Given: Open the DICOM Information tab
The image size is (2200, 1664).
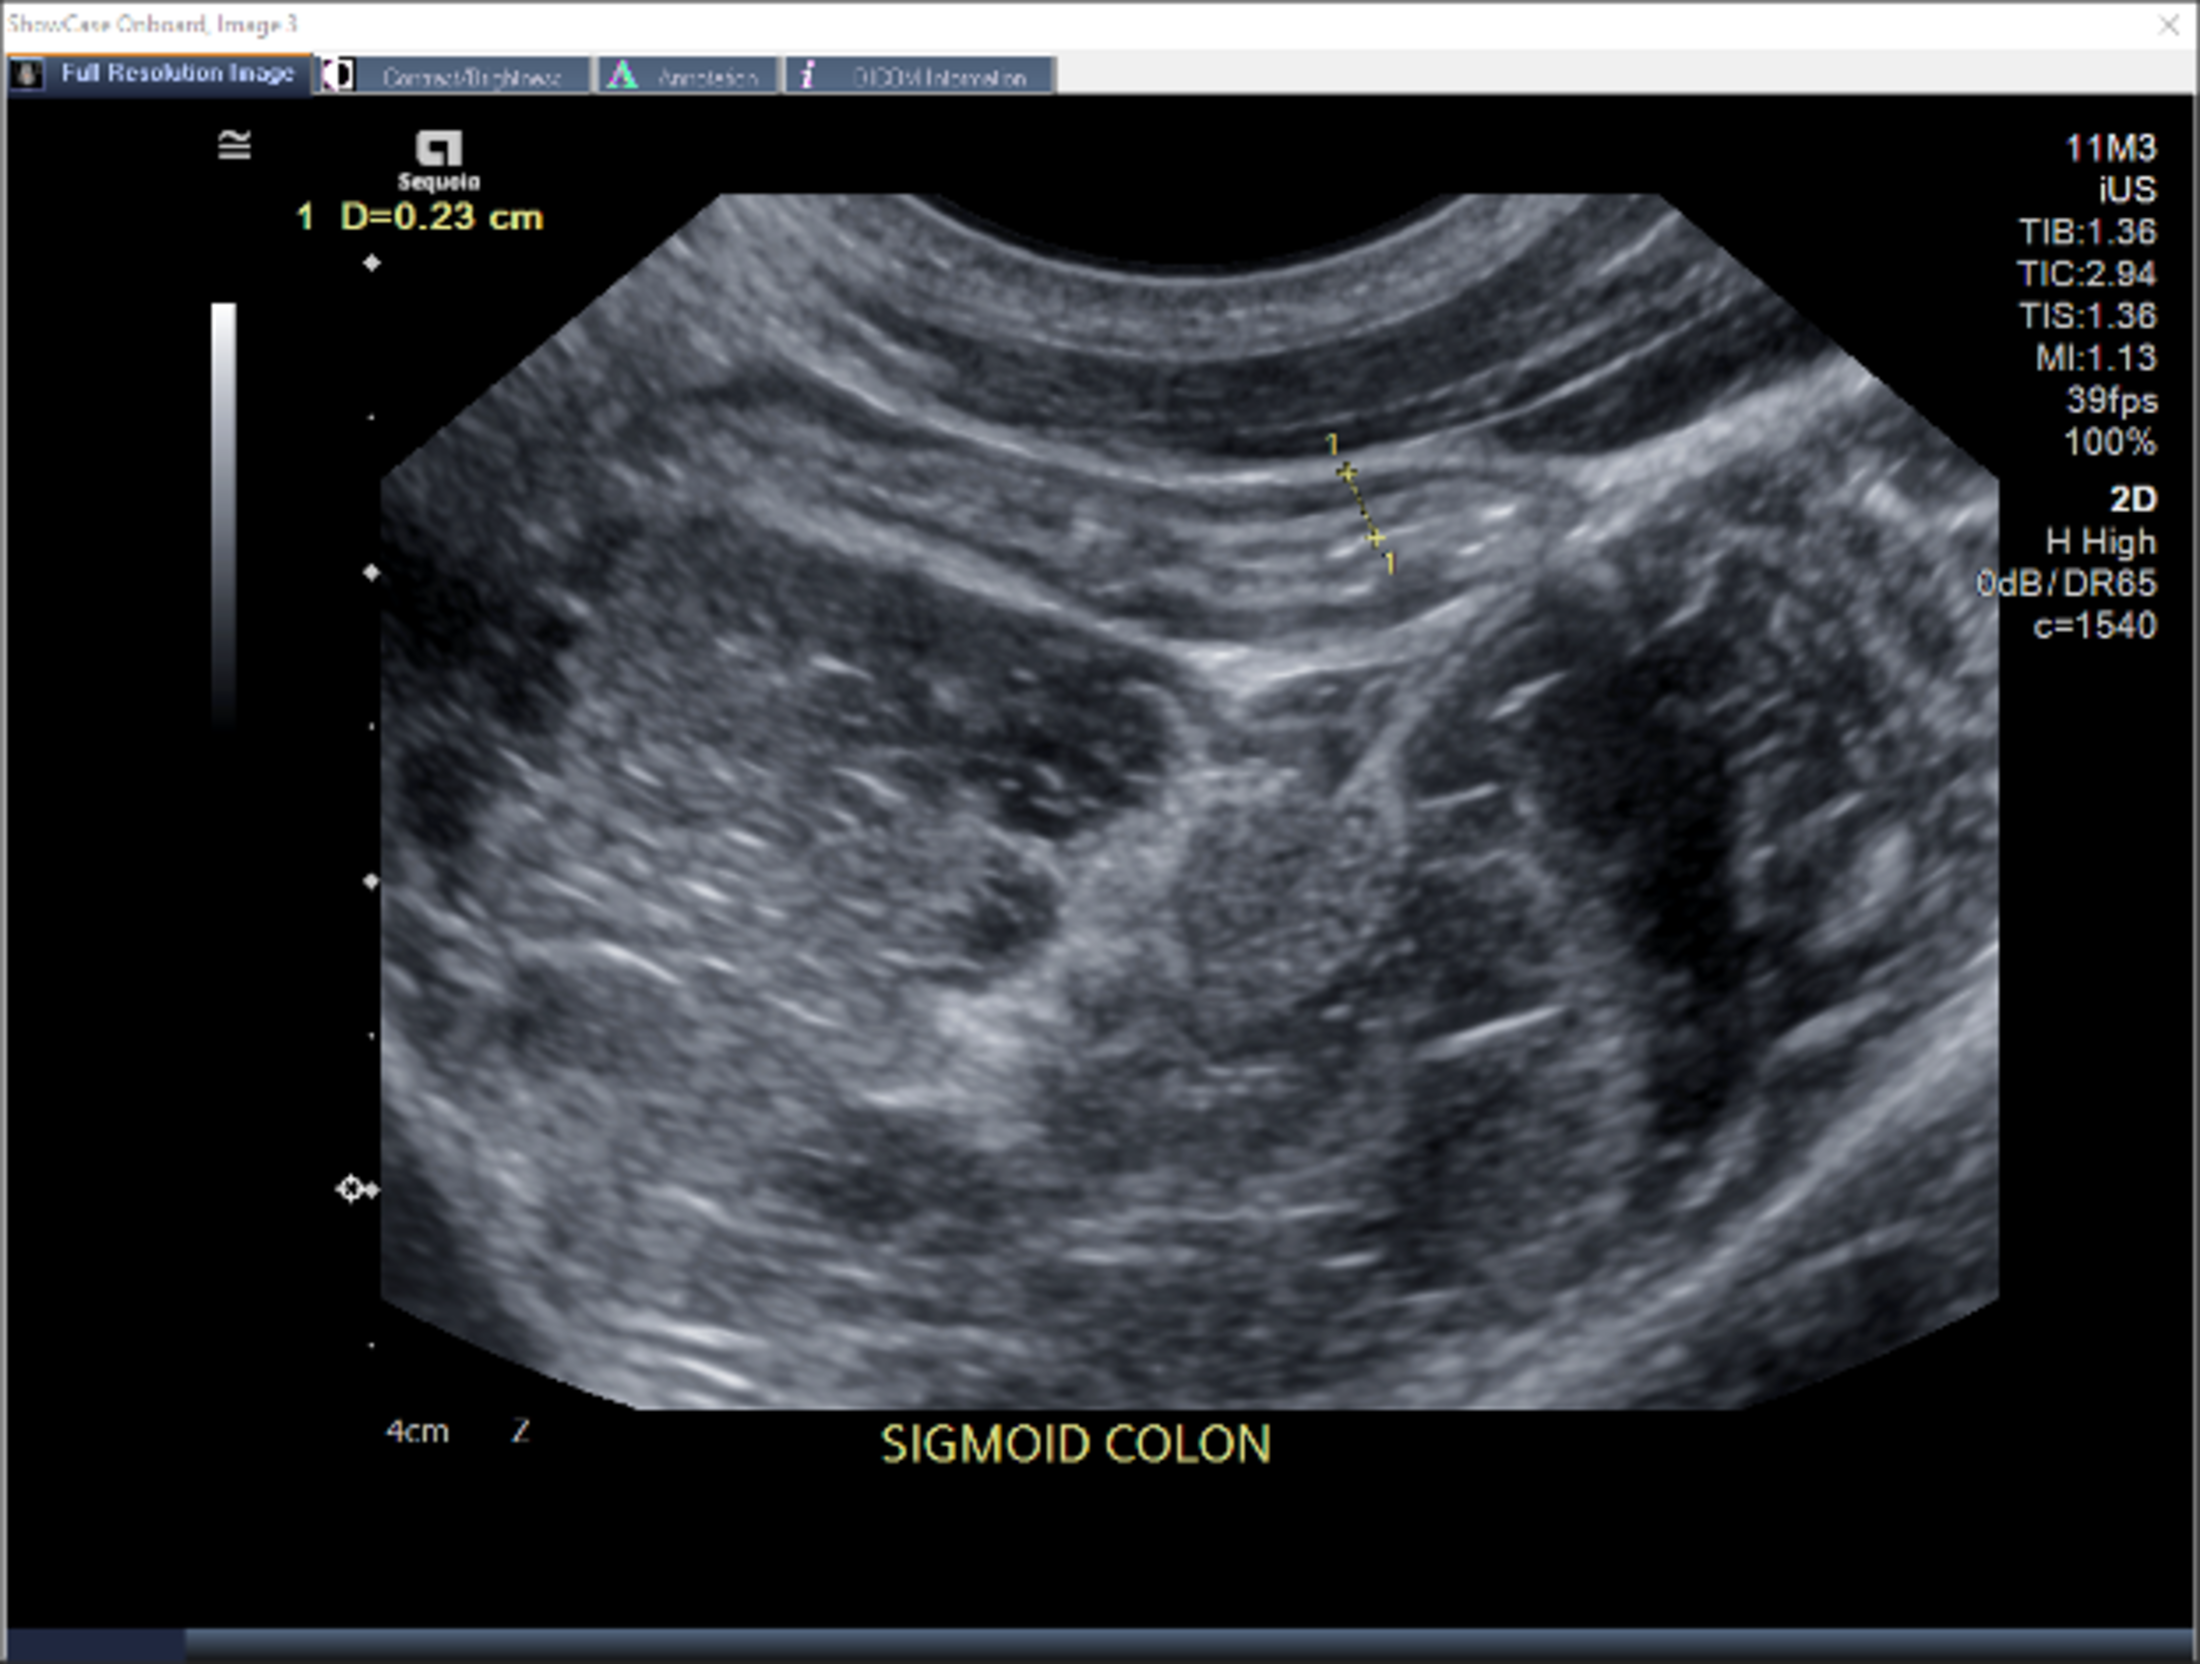Looking at the screenshot, I should pyautogui.click(x=938, y=77).
